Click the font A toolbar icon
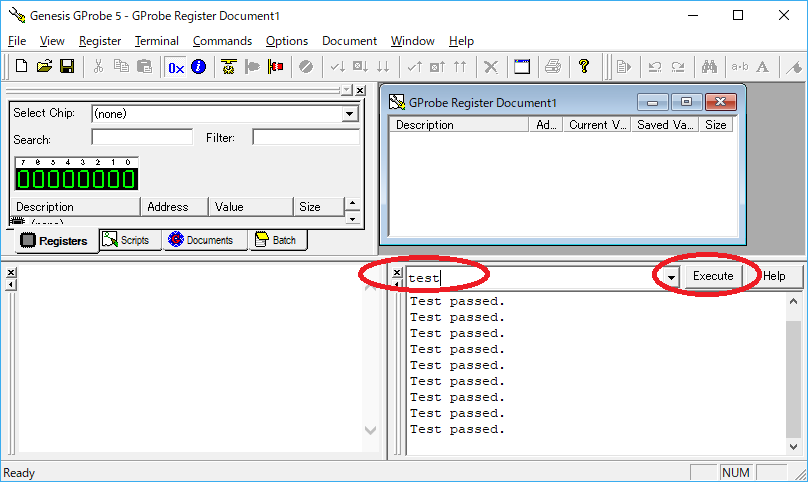Viewport: 808px width, 482px height. [763, 67]
